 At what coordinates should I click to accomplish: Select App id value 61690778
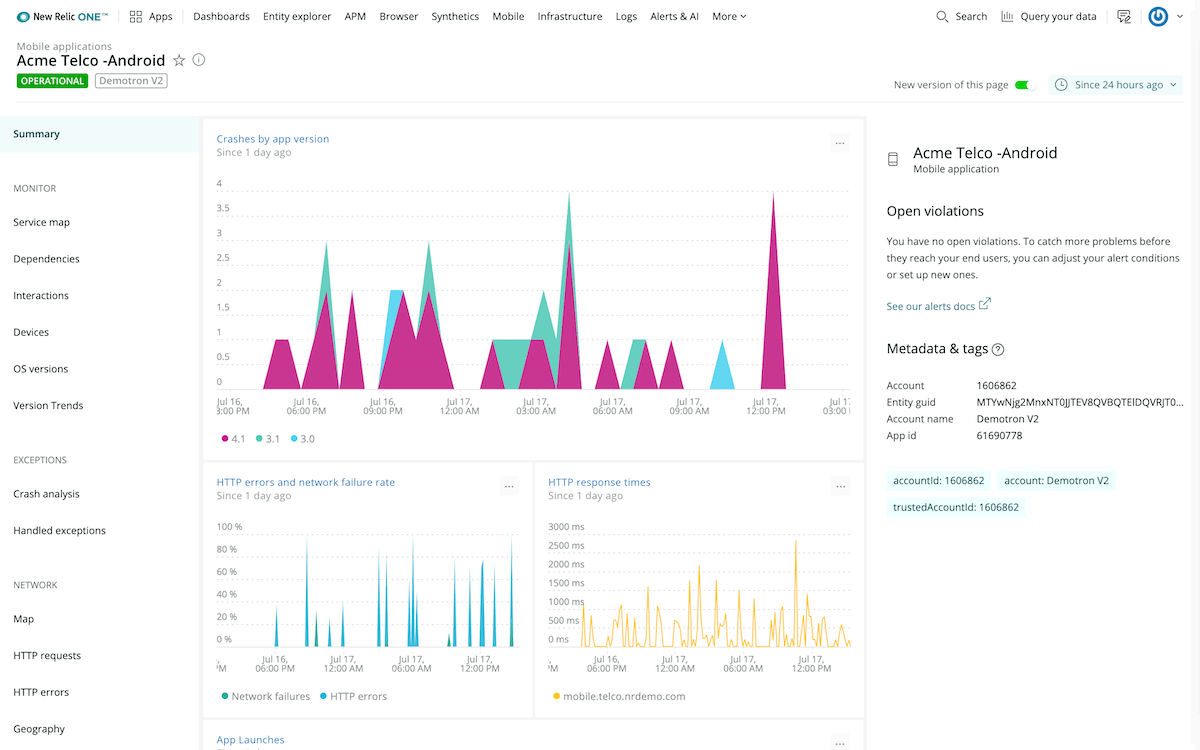pos(999,436)
